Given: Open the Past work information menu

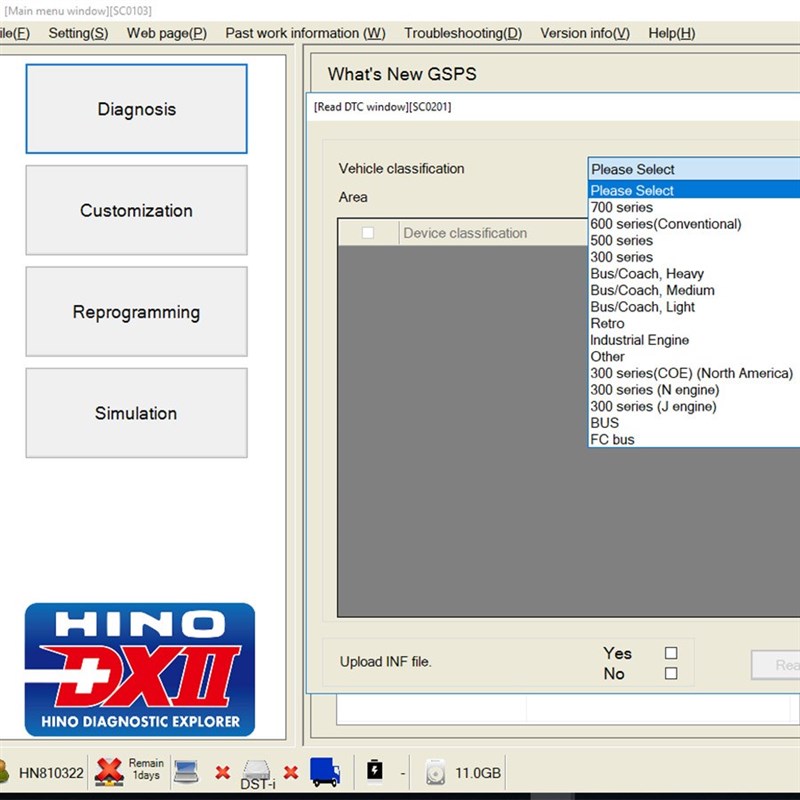Looking at the screenshot, I should click(303, 33).
